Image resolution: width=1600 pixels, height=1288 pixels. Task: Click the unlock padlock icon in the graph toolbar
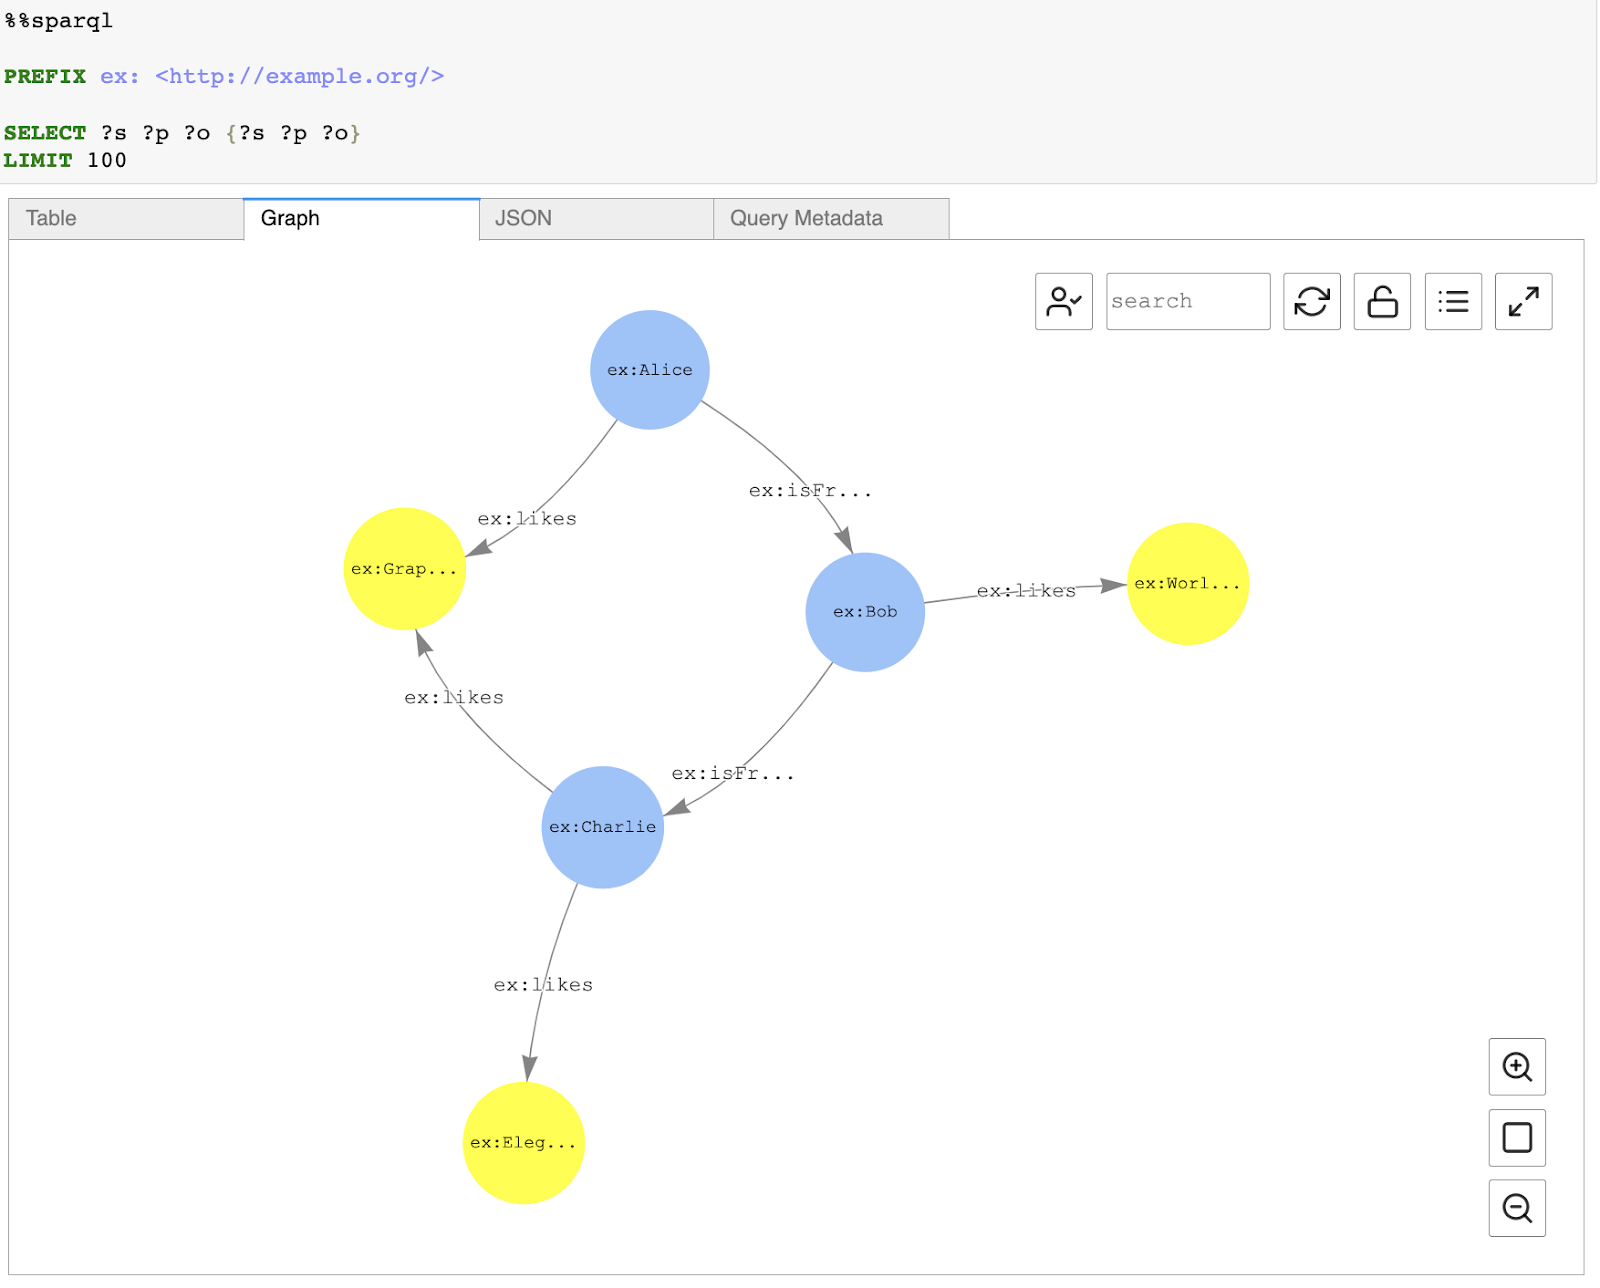(x=1381, y=301)
